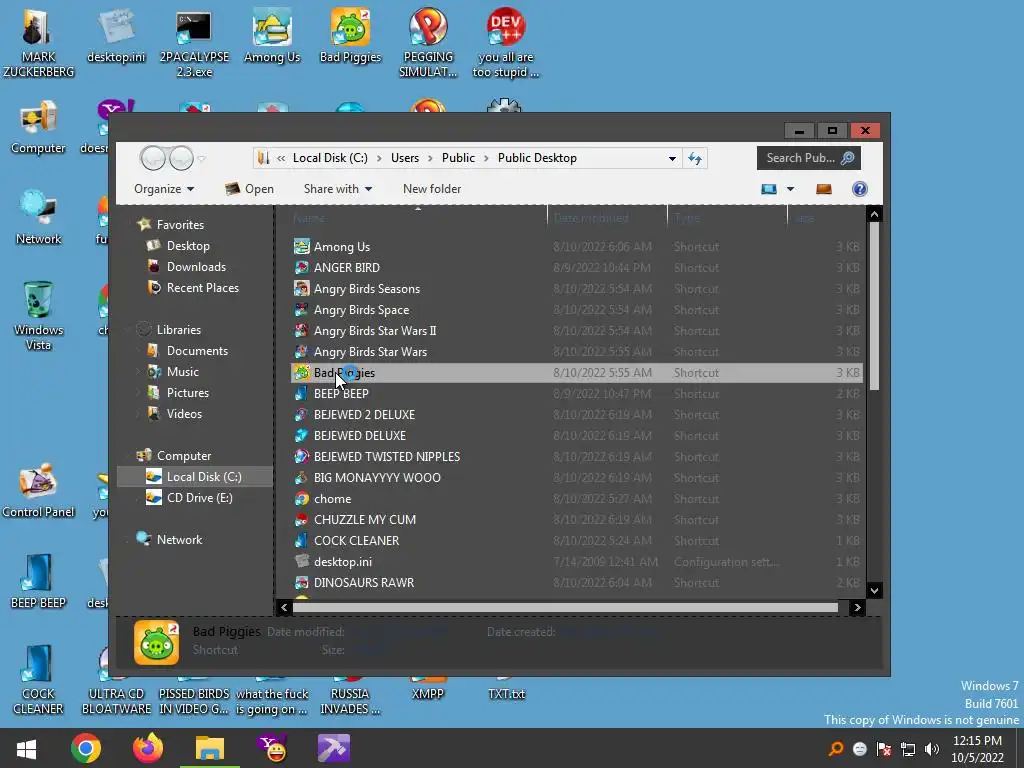Open the address bar history dropdown arrow

tap(672, 158)
